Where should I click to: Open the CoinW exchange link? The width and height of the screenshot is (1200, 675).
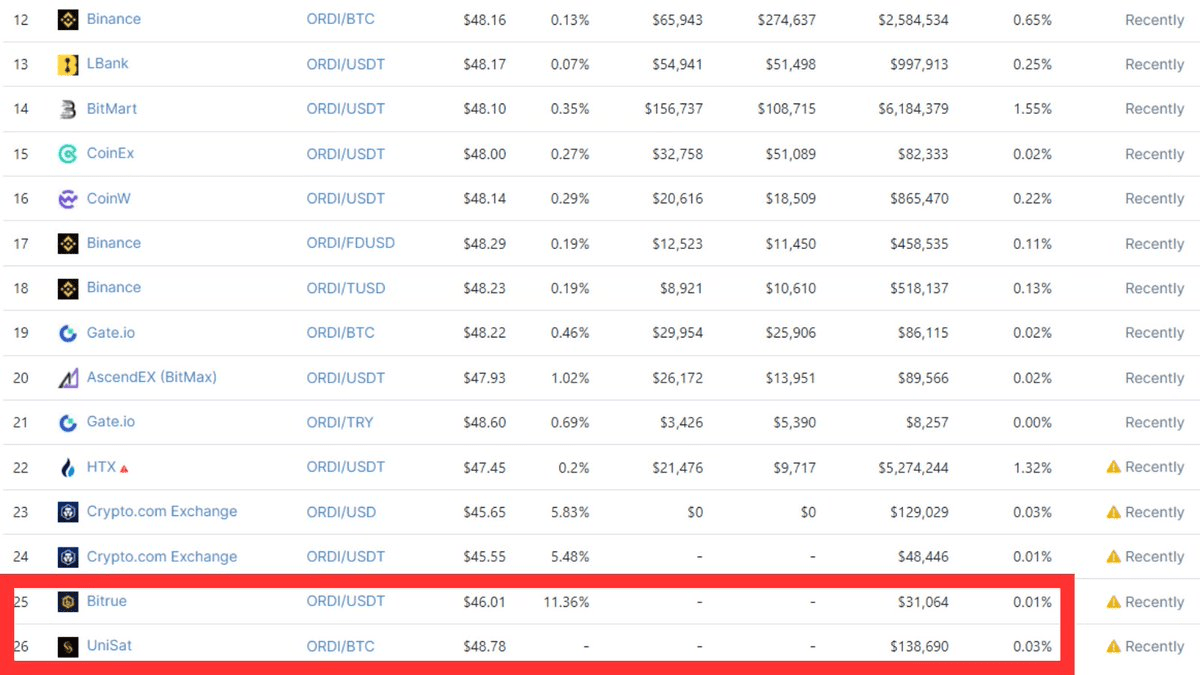(x=108, y=198)
